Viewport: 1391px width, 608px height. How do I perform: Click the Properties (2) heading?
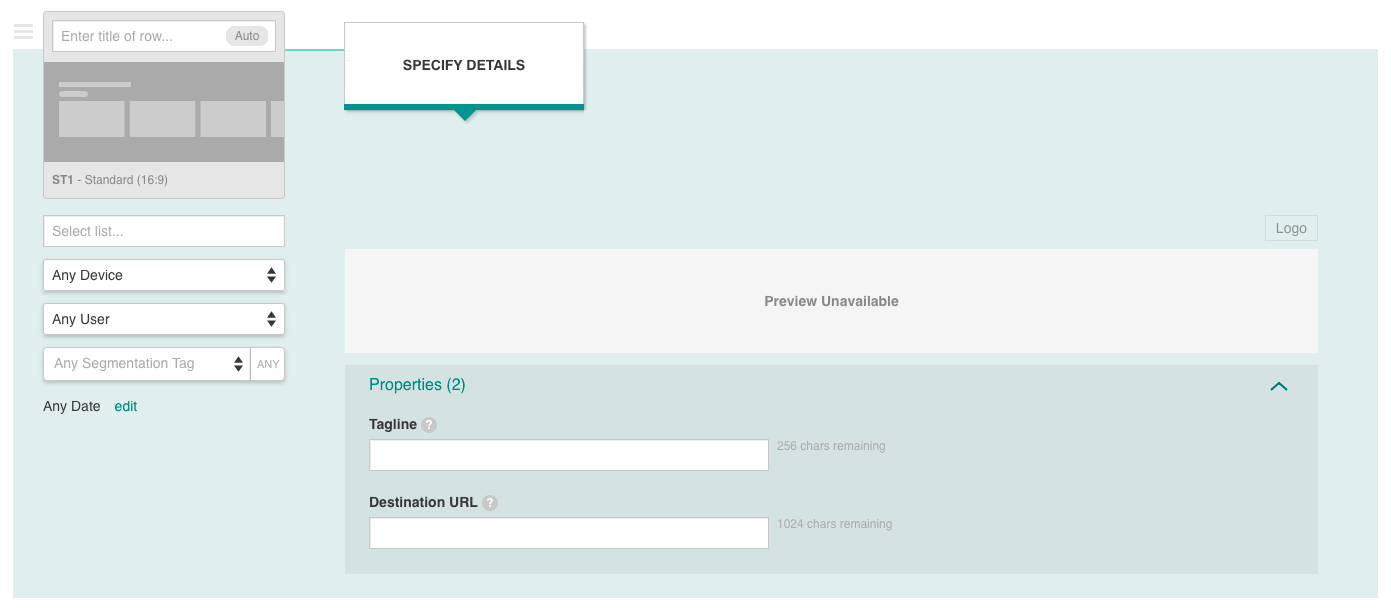[417, 385]
